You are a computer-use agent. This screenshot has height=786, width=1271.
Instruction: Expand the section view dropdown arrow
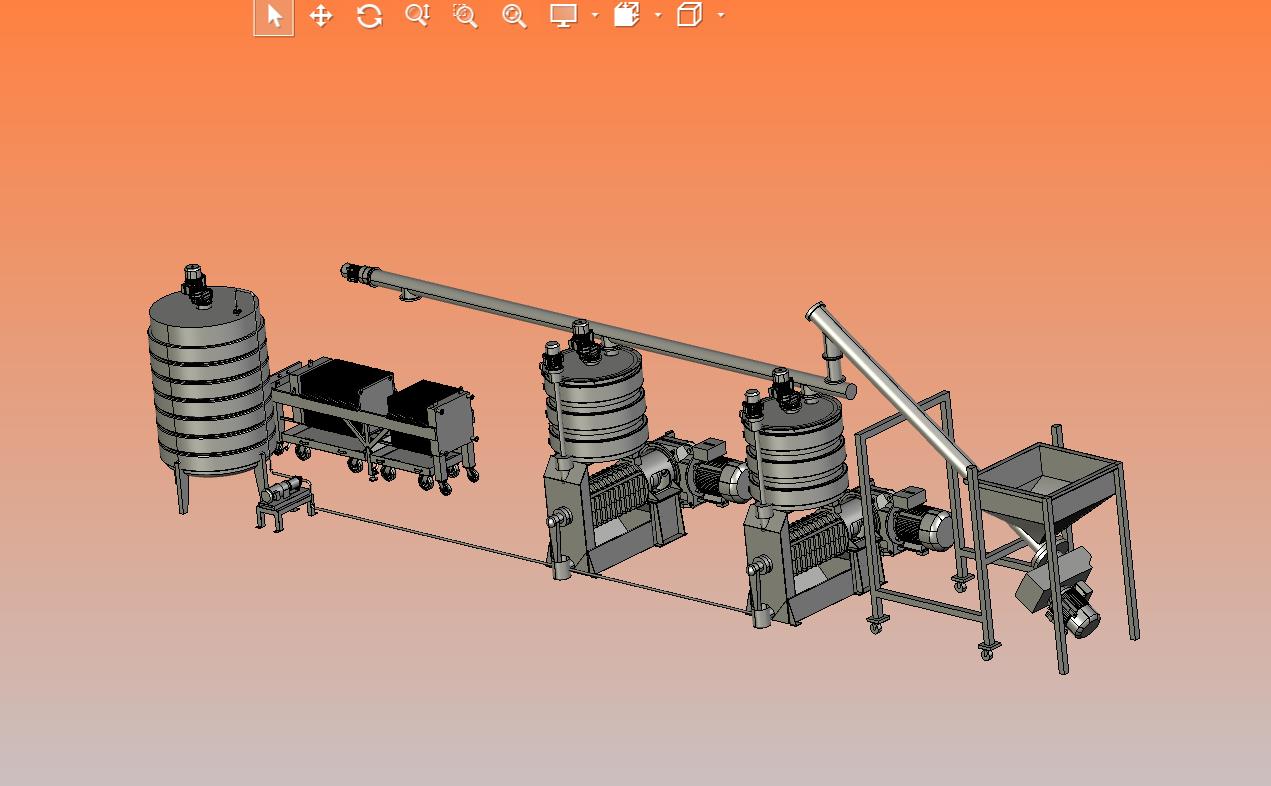click(x=658, y=15)
